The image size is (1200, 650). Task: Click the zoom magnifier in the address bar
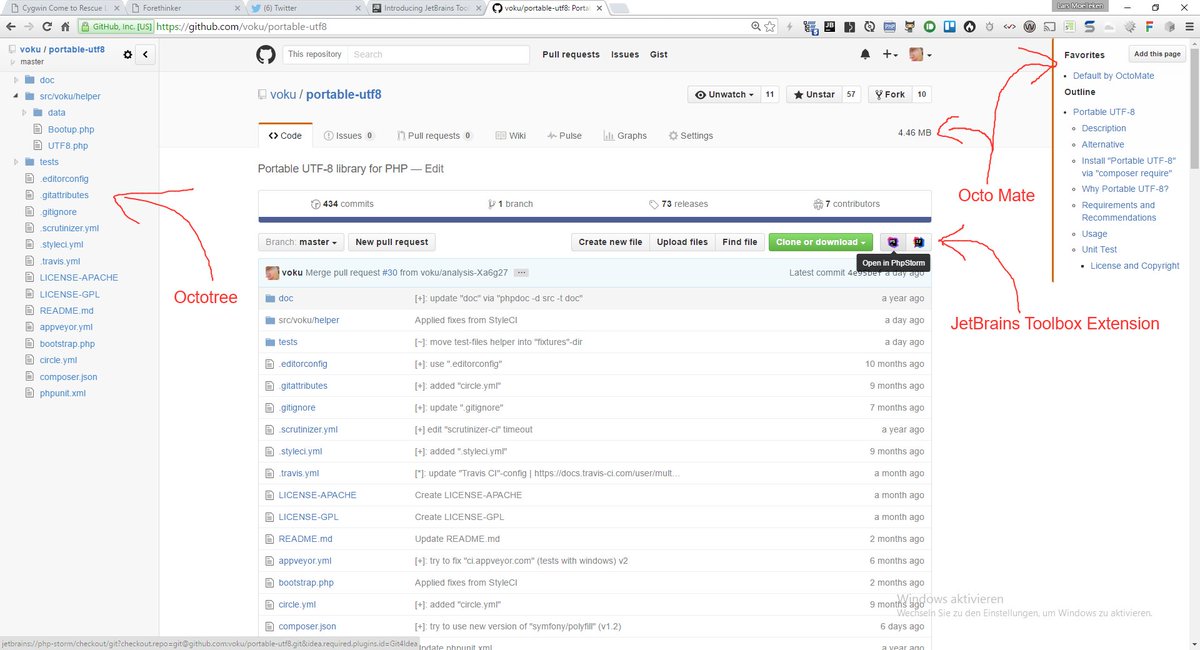755,26
